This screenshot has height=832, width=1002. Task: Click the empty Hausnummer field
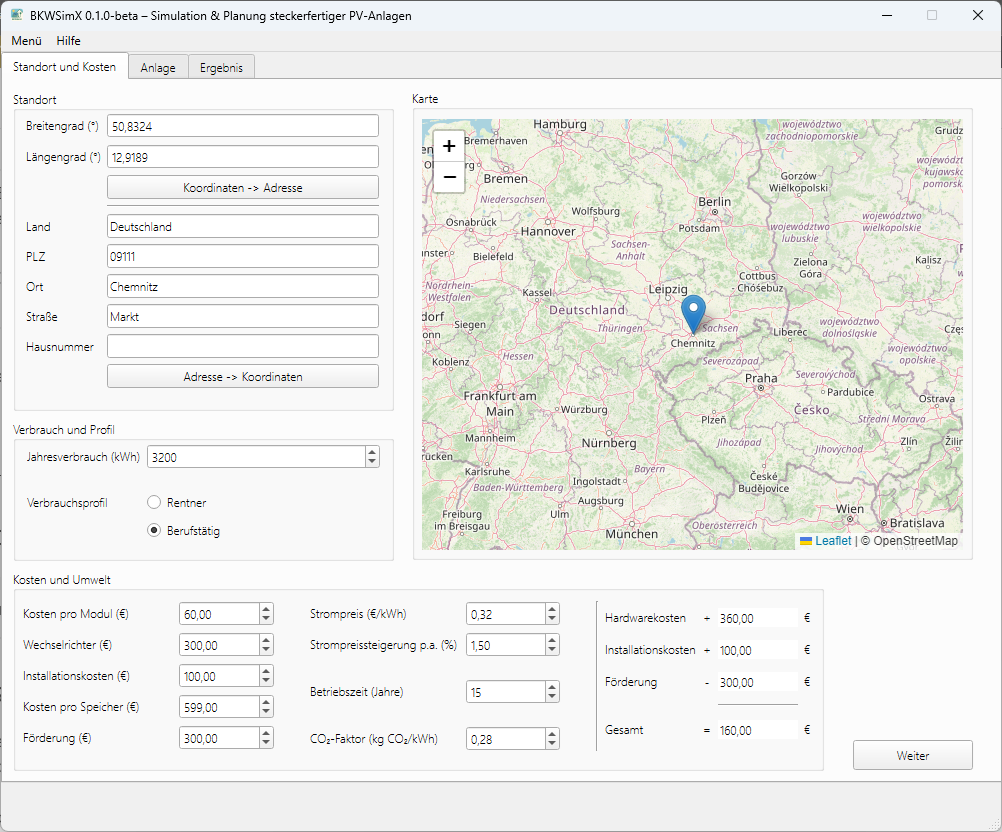(243, 346)
